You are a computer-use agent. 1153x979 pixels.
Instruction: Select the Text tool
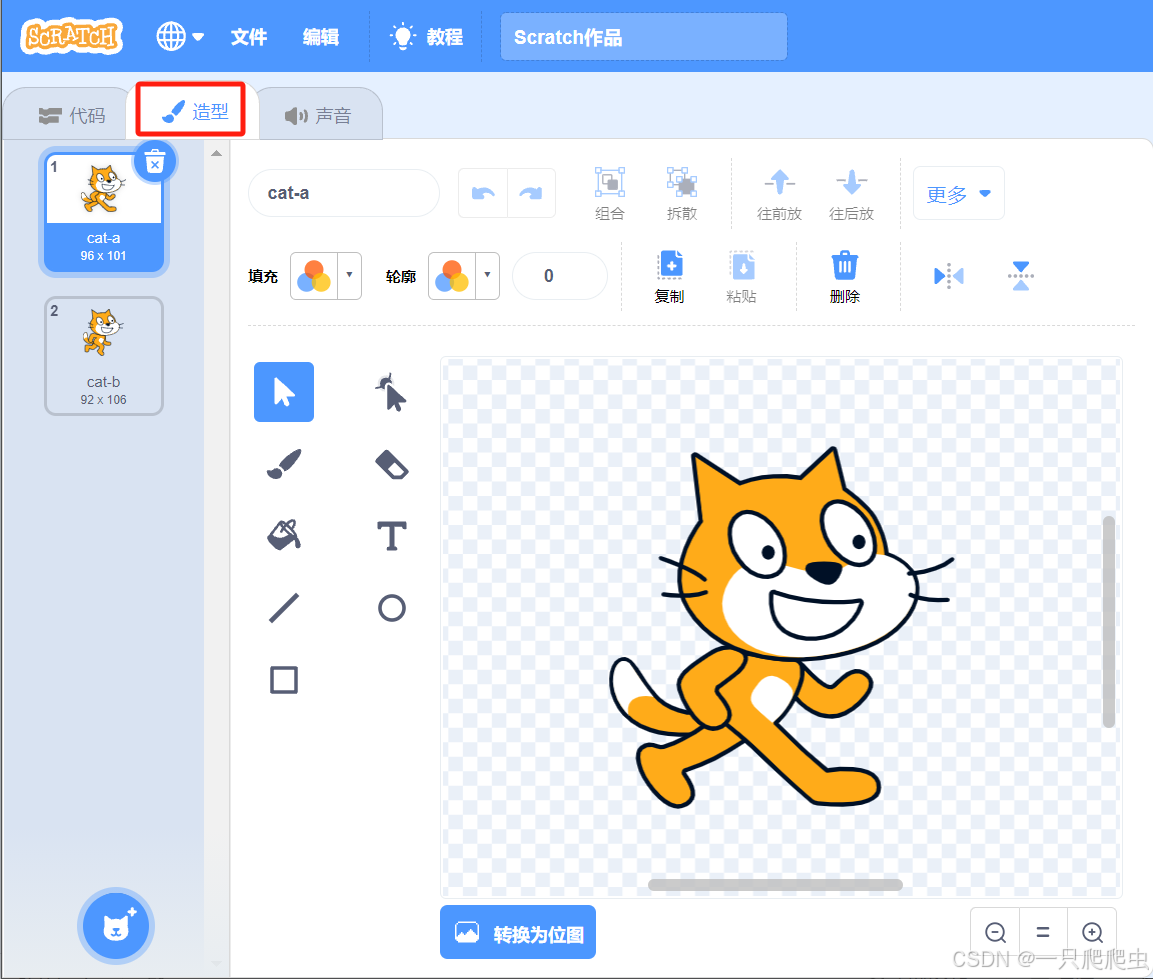coord(391,535)
